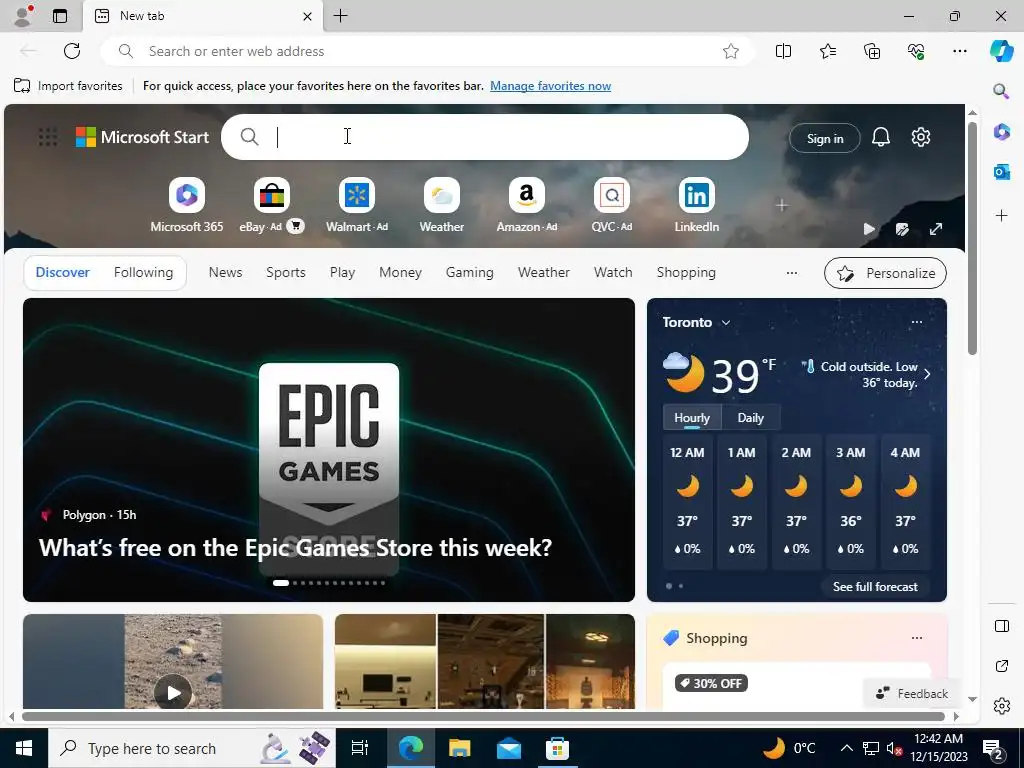This screenshot has height=768, width=1024.
Task: Show Daily forecast
Action: click(750, 418)
